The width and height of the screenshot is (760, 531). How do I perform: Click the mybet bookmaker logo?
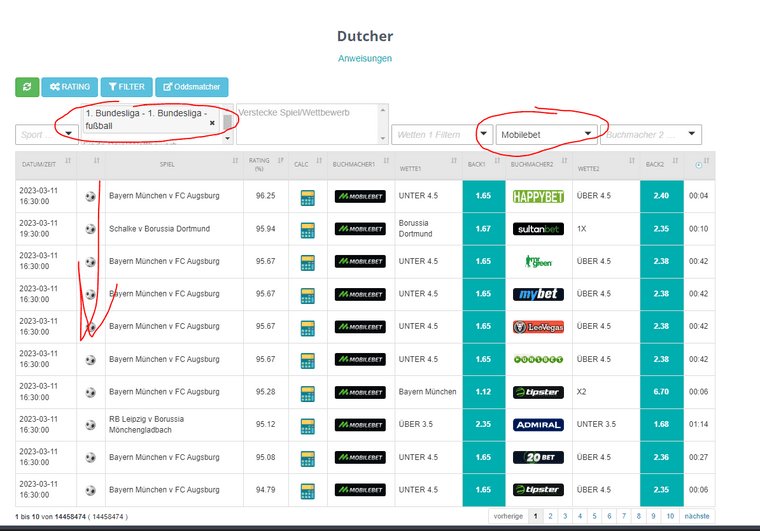(538, 294)
